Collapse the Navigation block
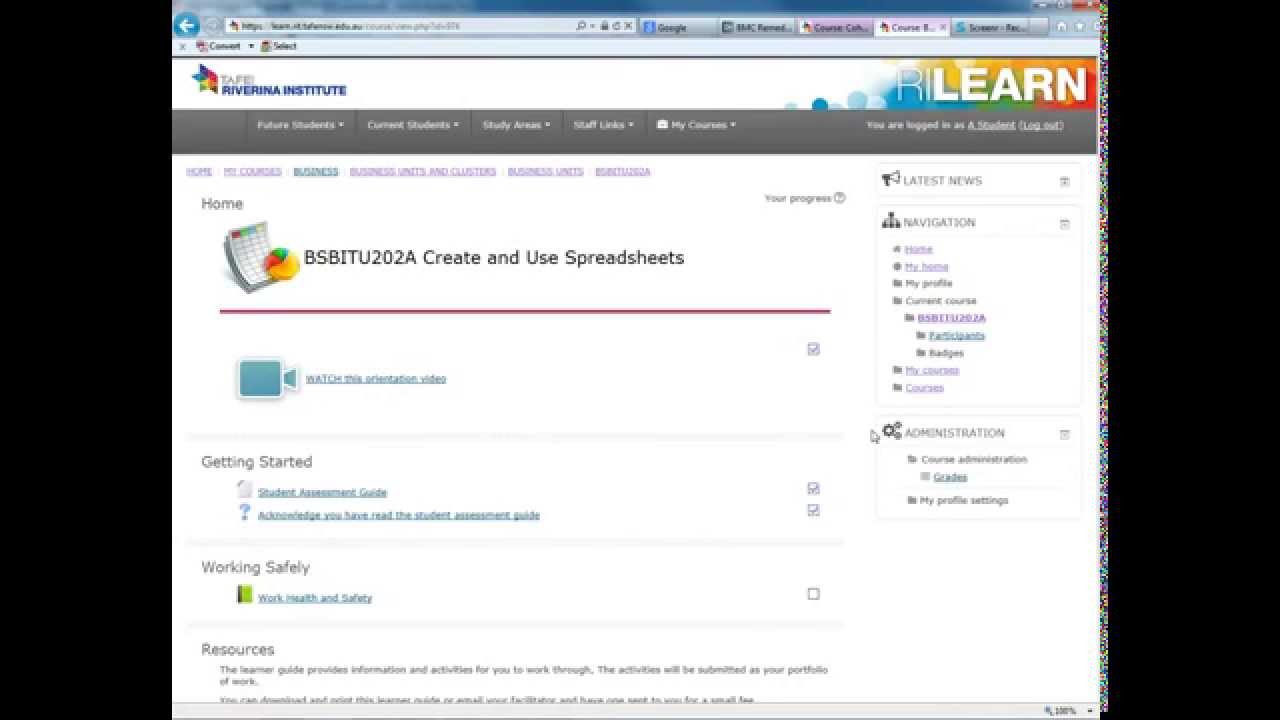Screen dimensions: 1280x720 [1065, 224]
